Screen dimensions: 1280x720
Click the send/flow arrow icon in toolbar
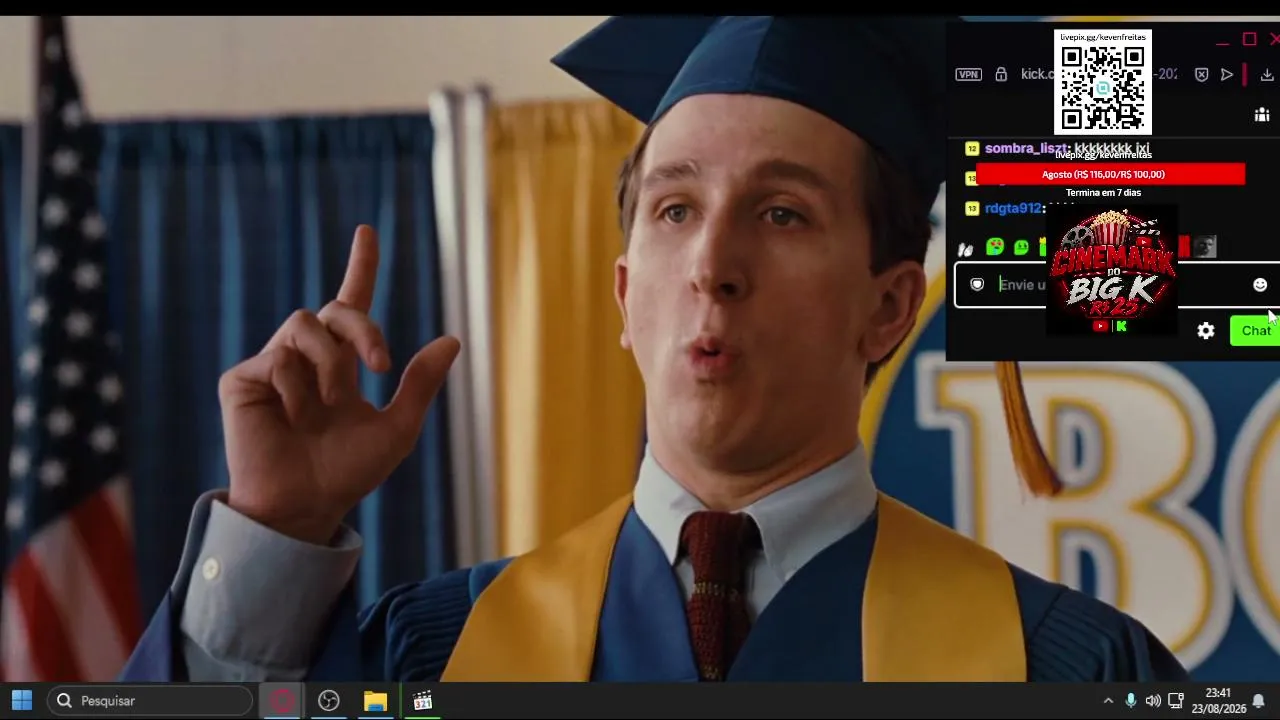pos(1227,74)
